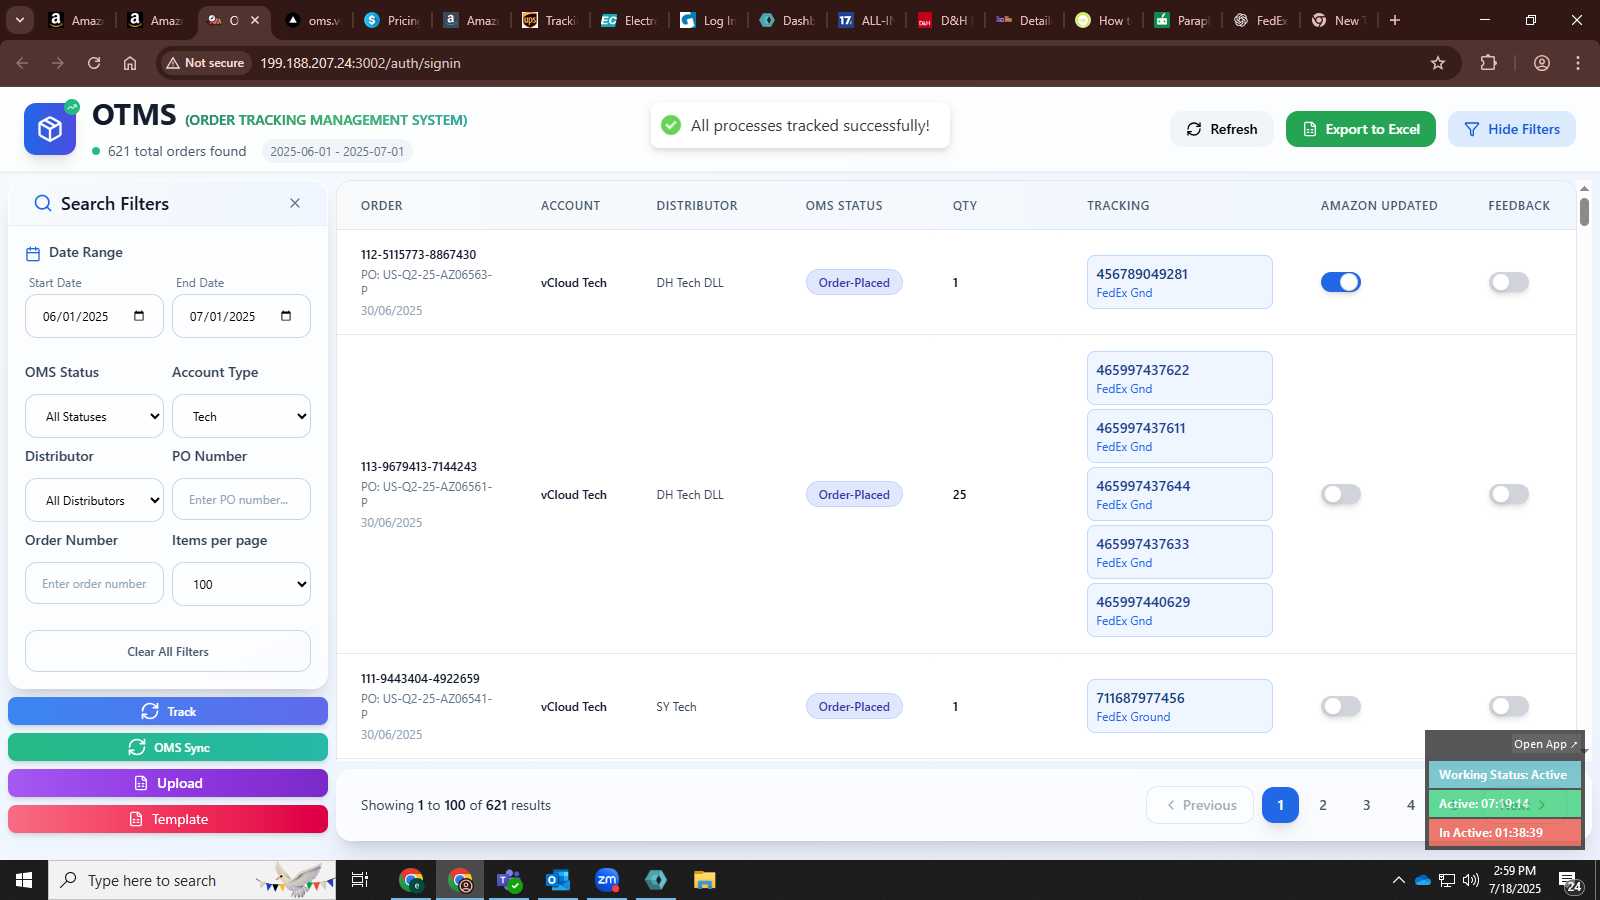The width and height of the screenshot is (1600, 900).
Task: Switch to the Pricing browser tab
Action: (392, 20)
